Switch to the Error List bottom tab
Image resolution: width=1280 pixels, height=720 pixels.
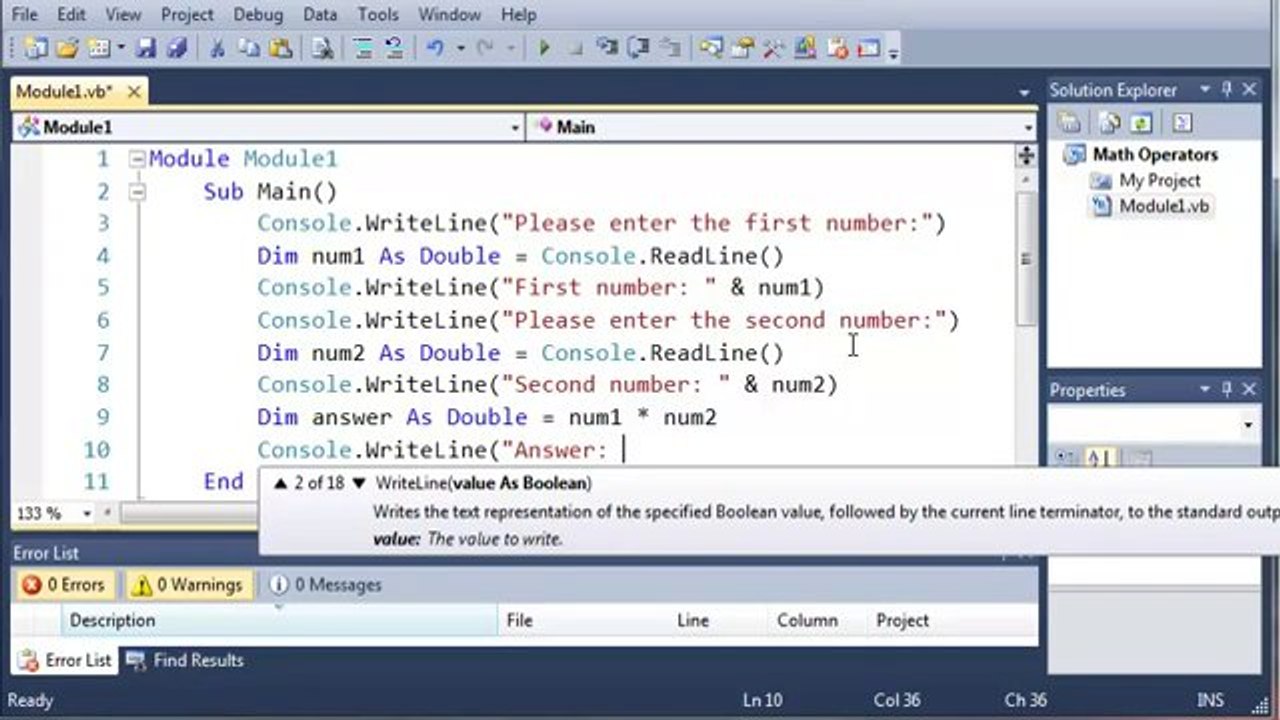point(65,660)
